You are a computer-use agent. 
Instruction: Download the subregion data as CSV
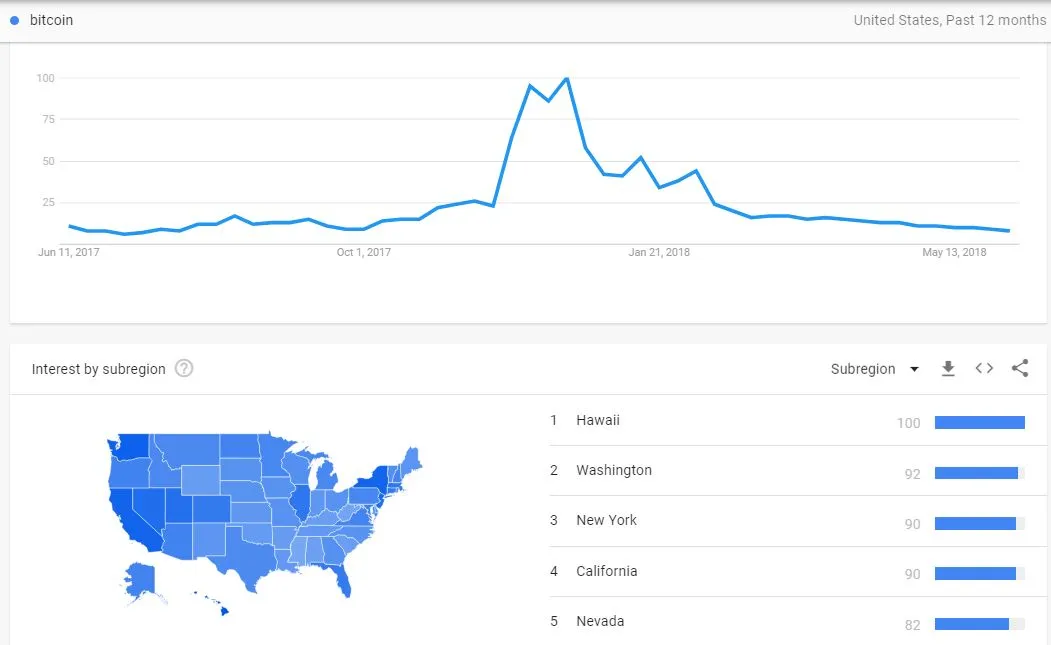[x=948, y=369]
